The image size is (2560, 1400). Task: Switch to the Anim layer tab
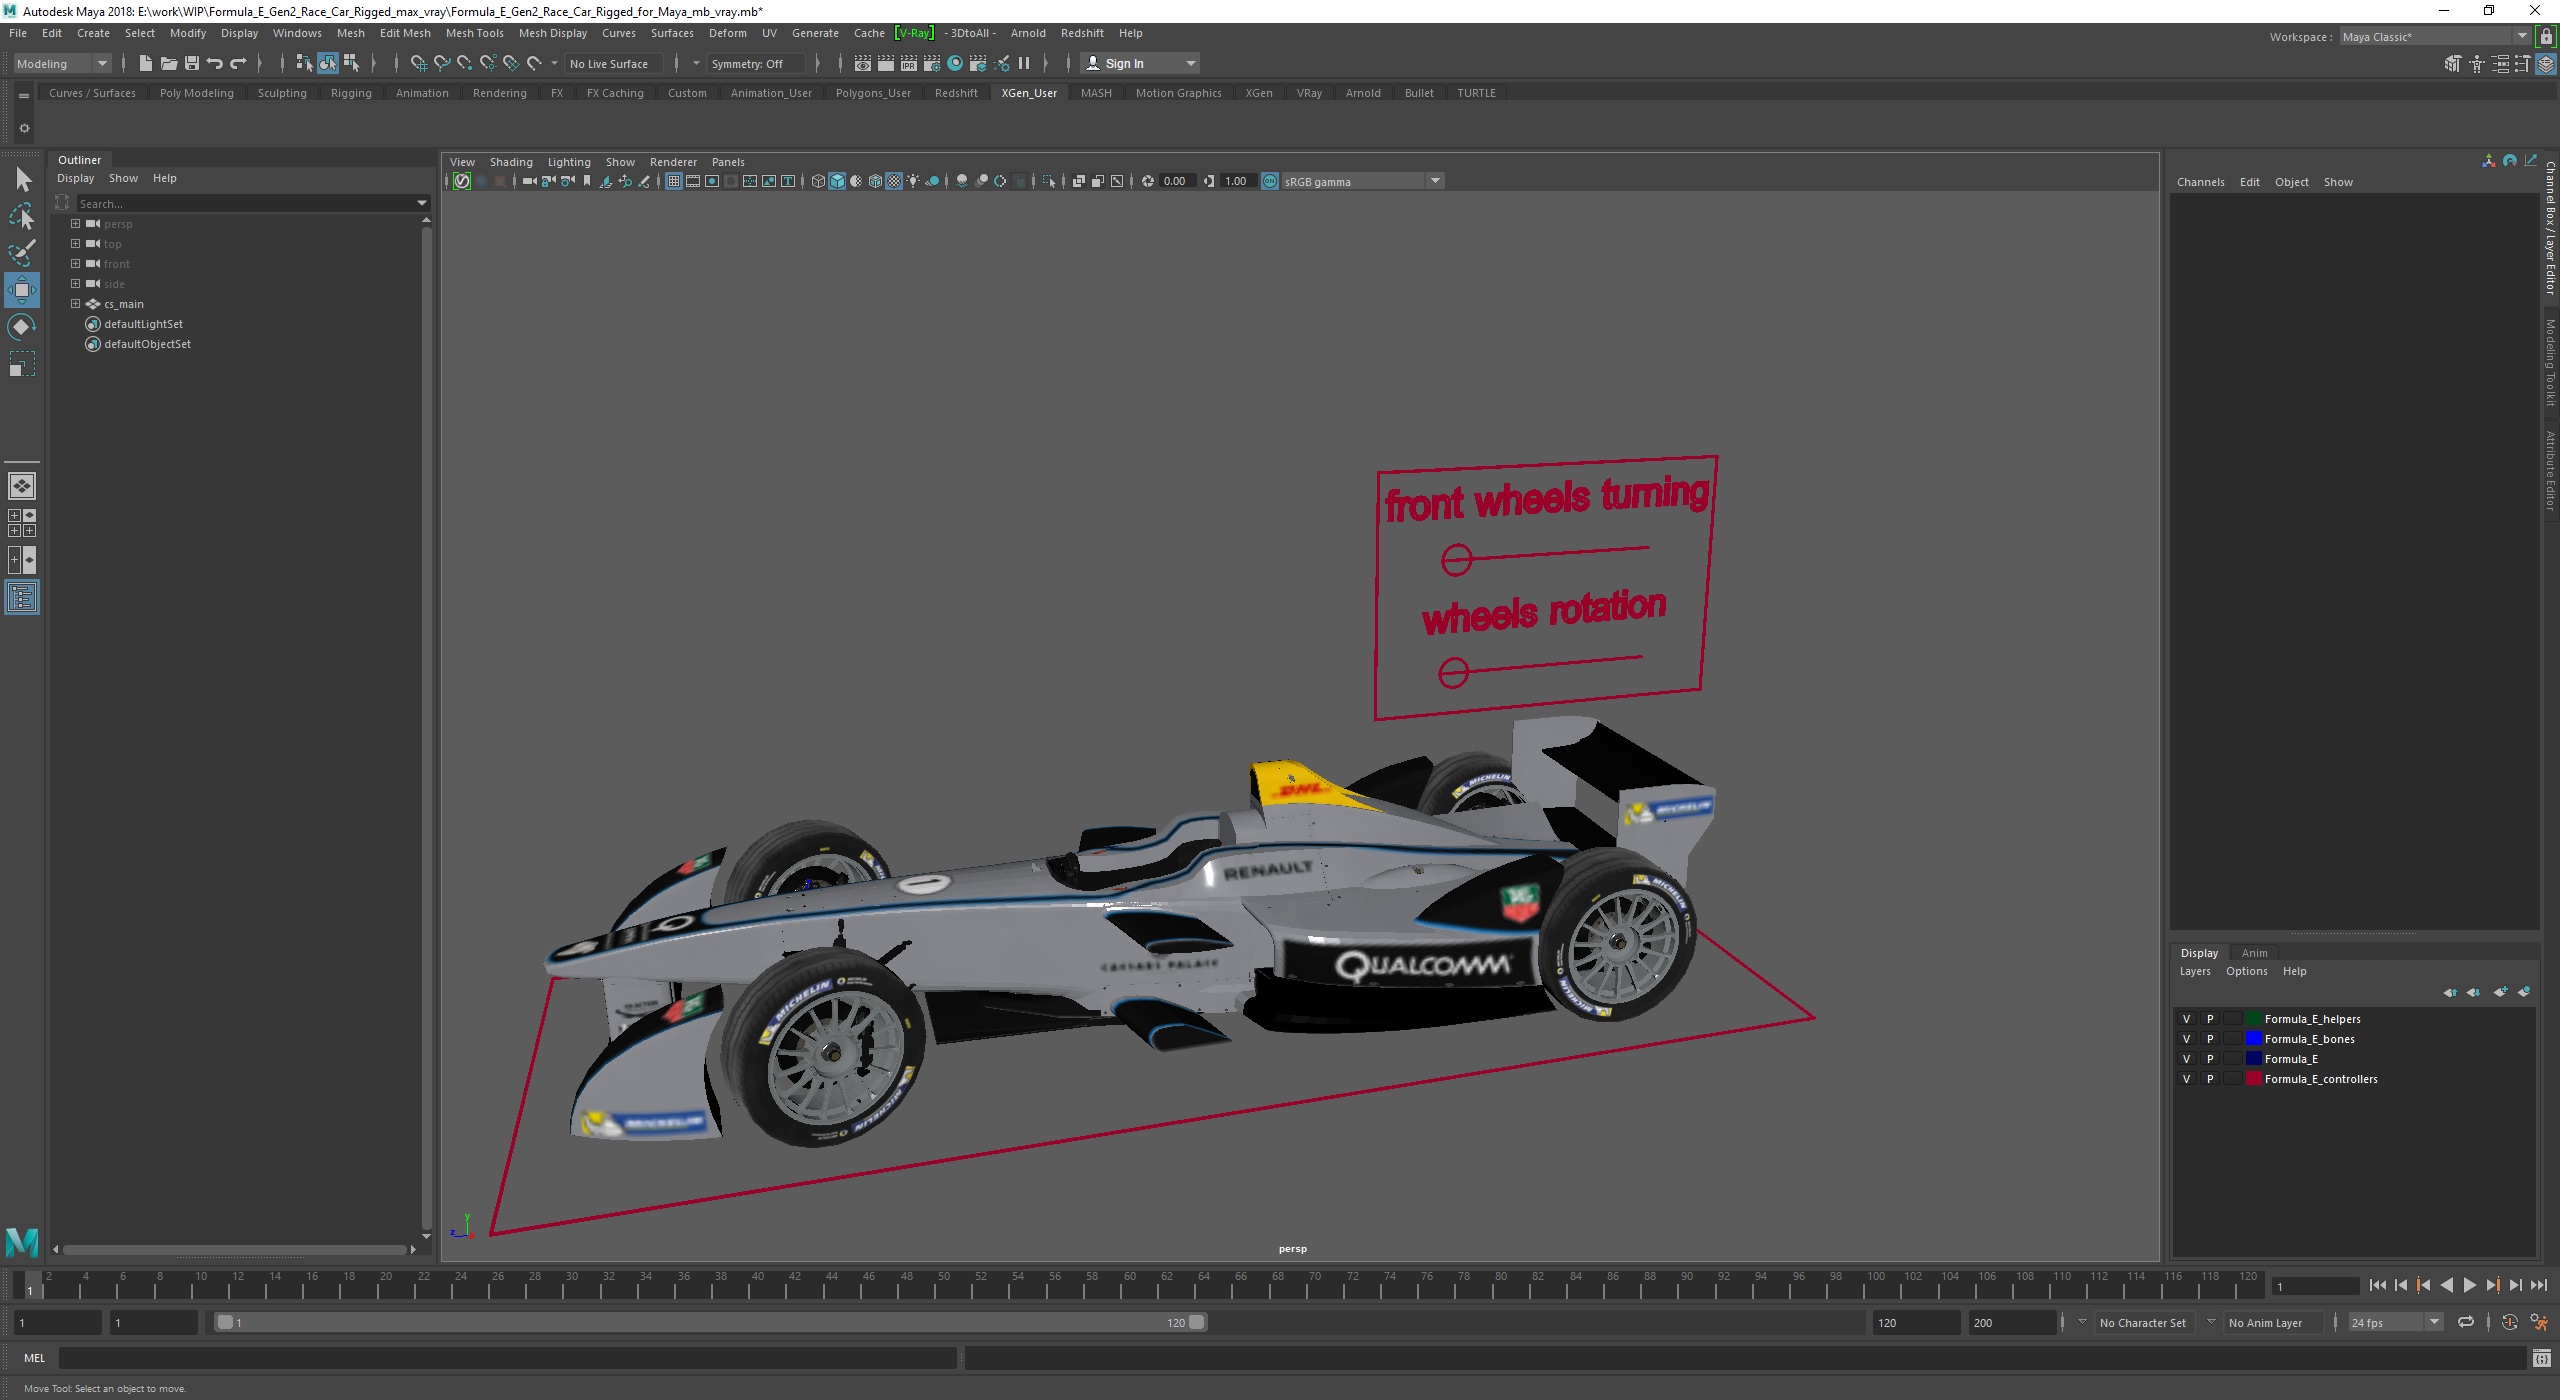(x=2254, y=953)
